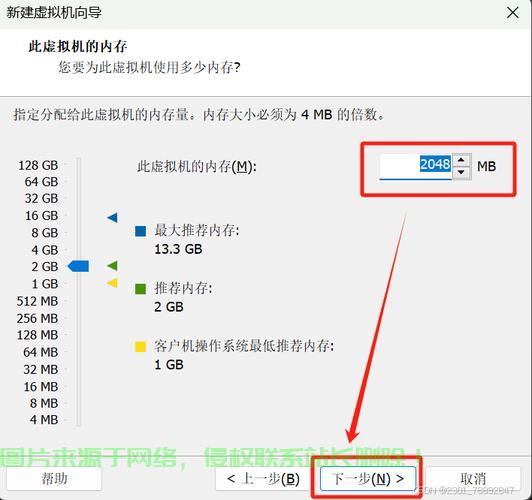Cancel the wizard with 取消
This screenshot has height=500, width=532.
(x=473, y=479)
